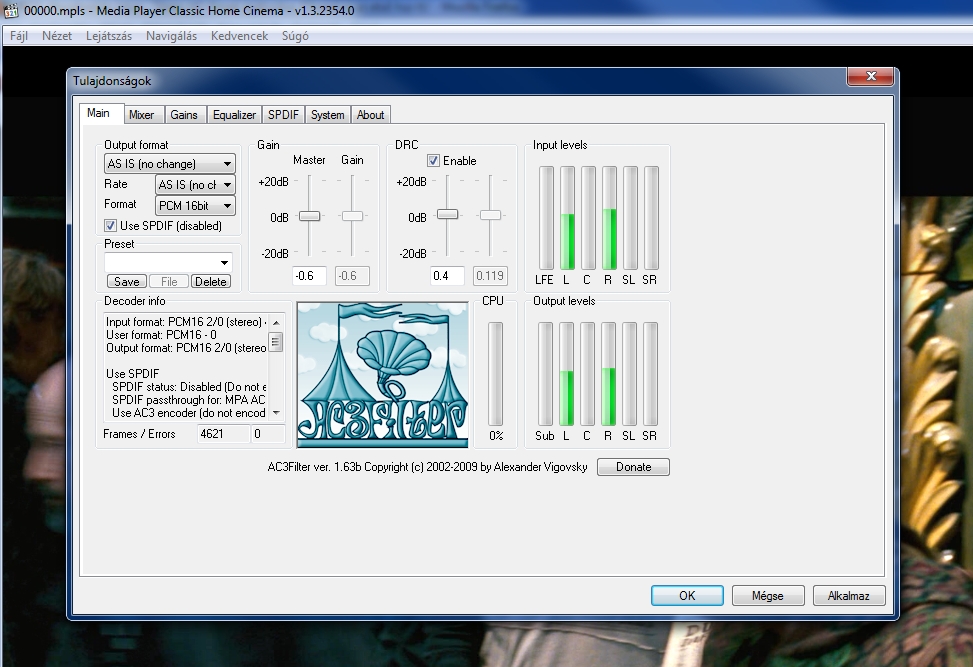Open the Navigálás menu
973x667 pixels.
[x=171, y=36]
